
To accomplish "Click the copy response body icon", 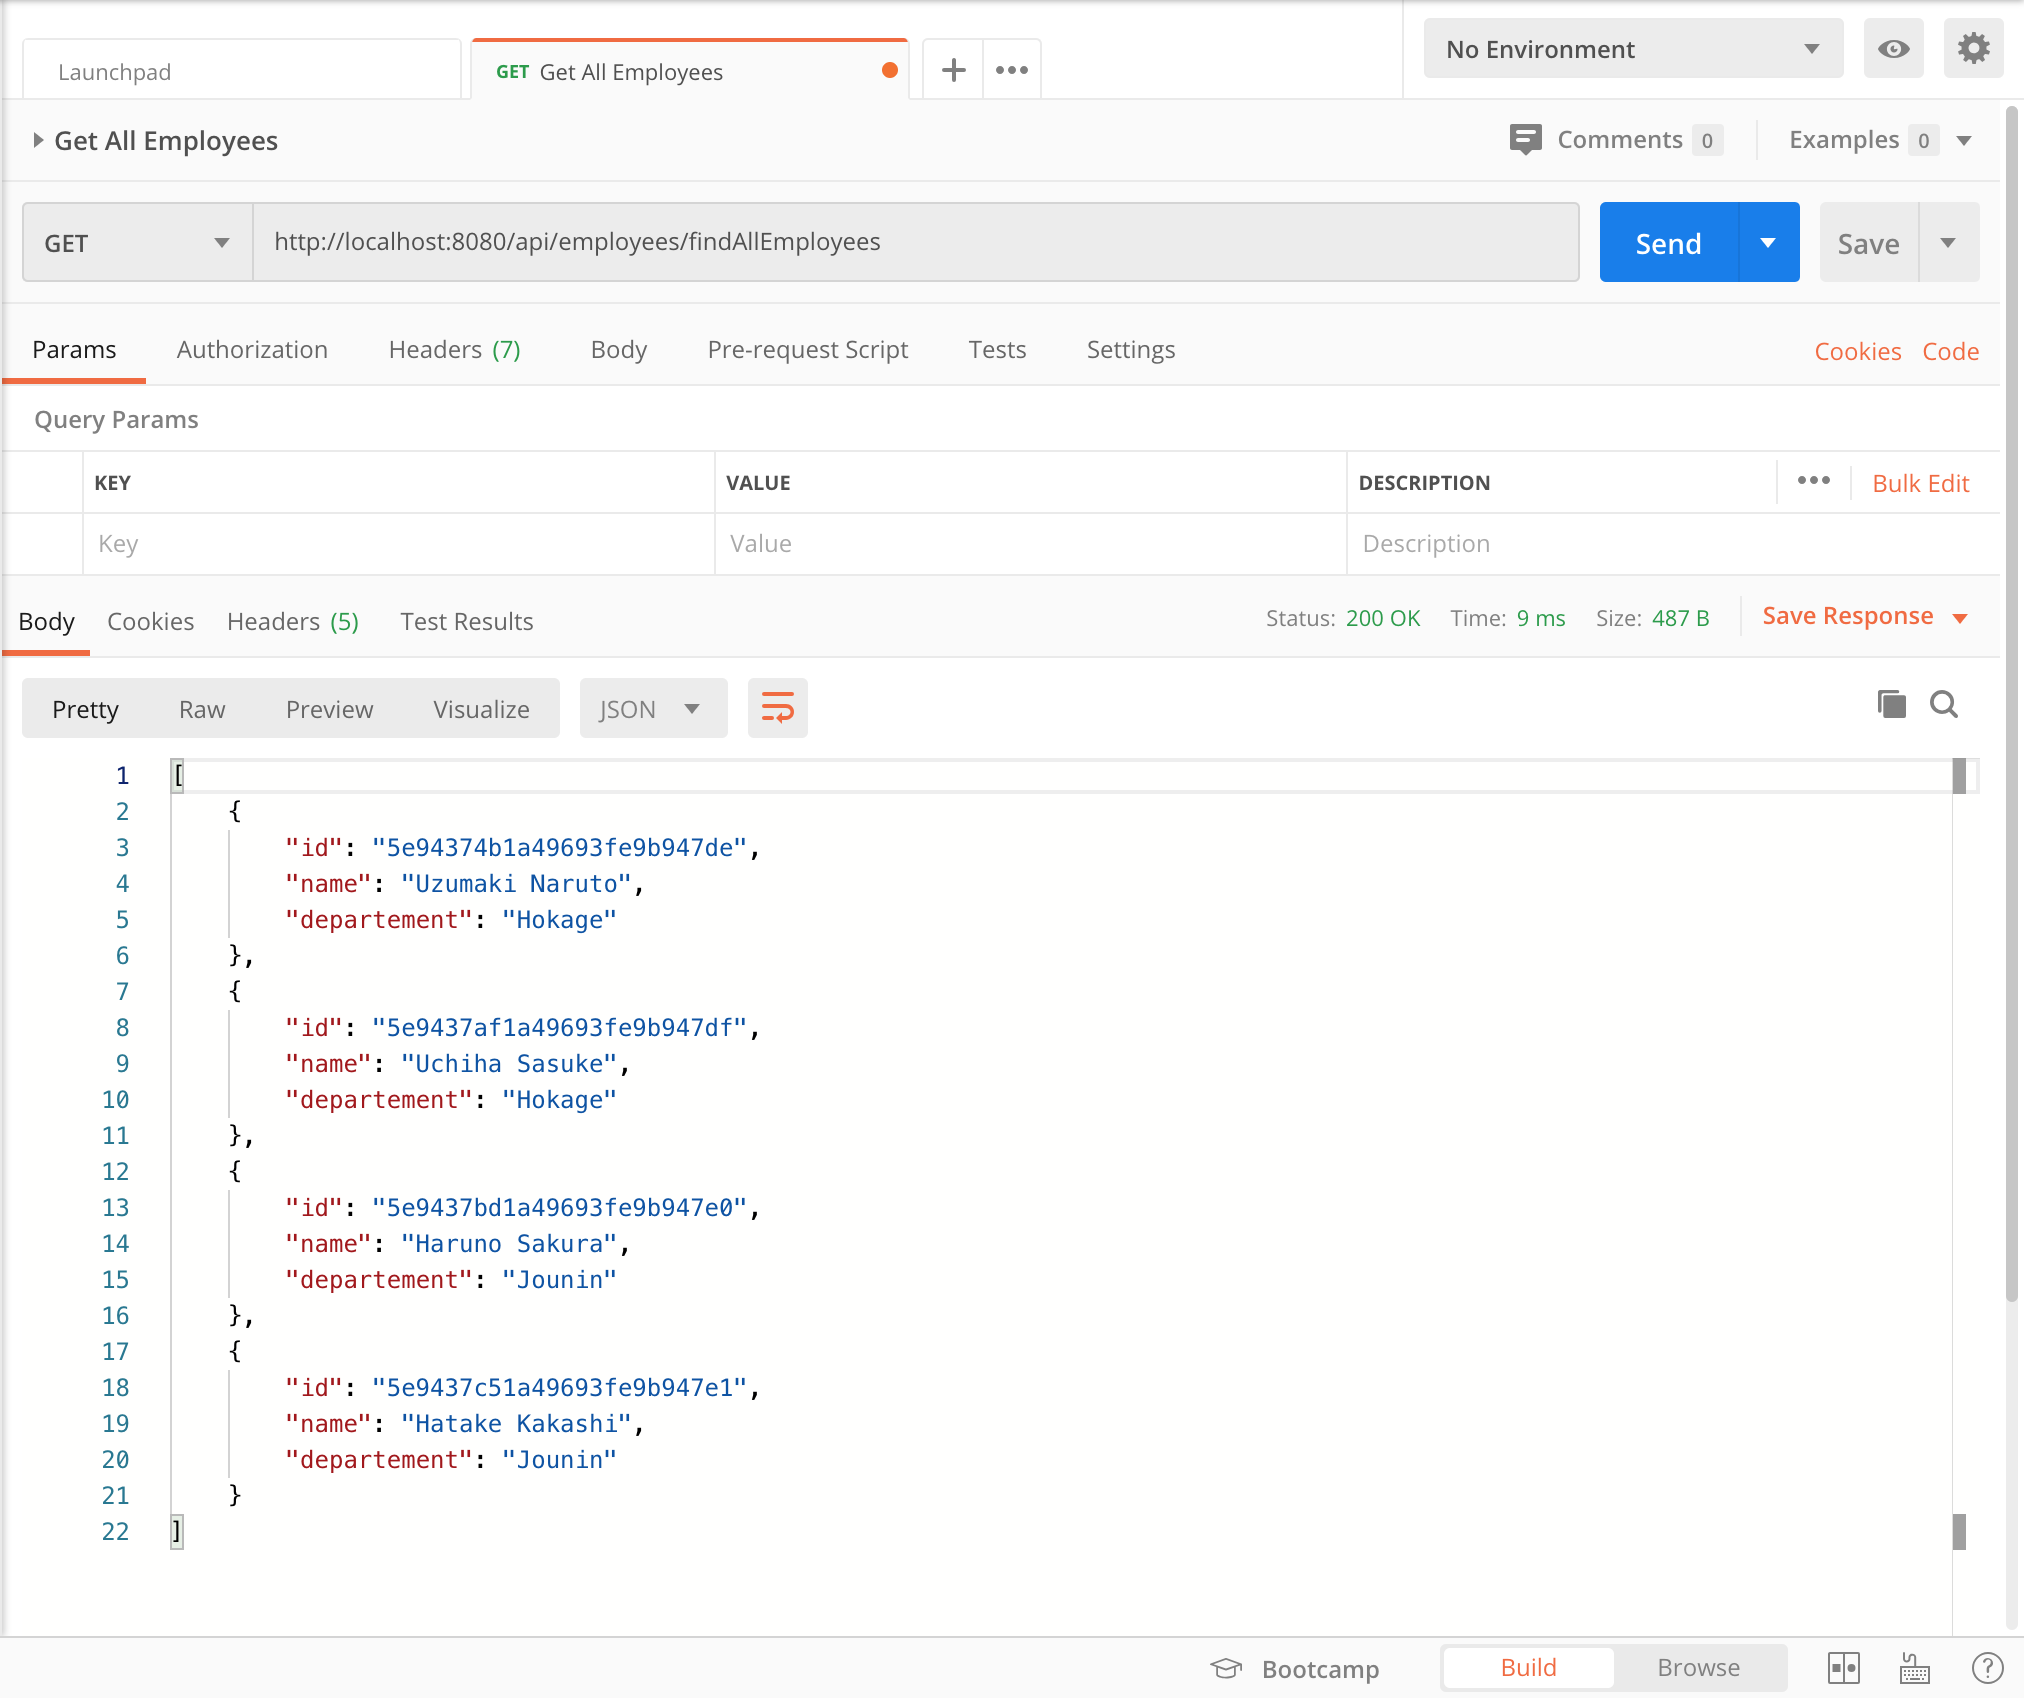I will click(1891, 704).
